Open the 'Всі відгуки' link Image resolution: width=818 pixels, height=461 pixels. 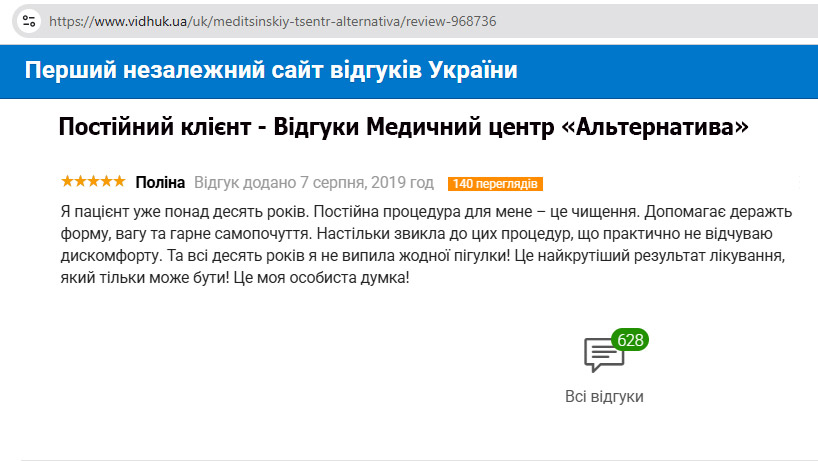[604, 396]
